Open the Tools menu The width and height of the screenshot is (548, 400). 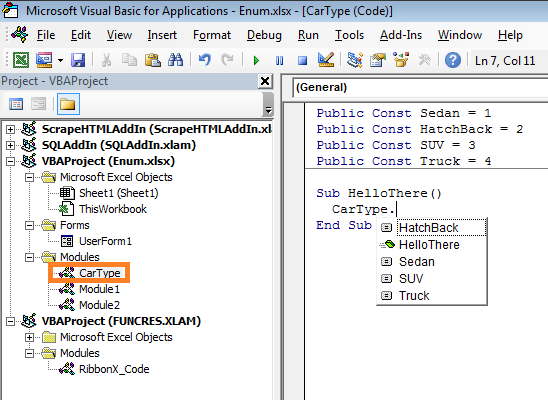pos(349,35)
